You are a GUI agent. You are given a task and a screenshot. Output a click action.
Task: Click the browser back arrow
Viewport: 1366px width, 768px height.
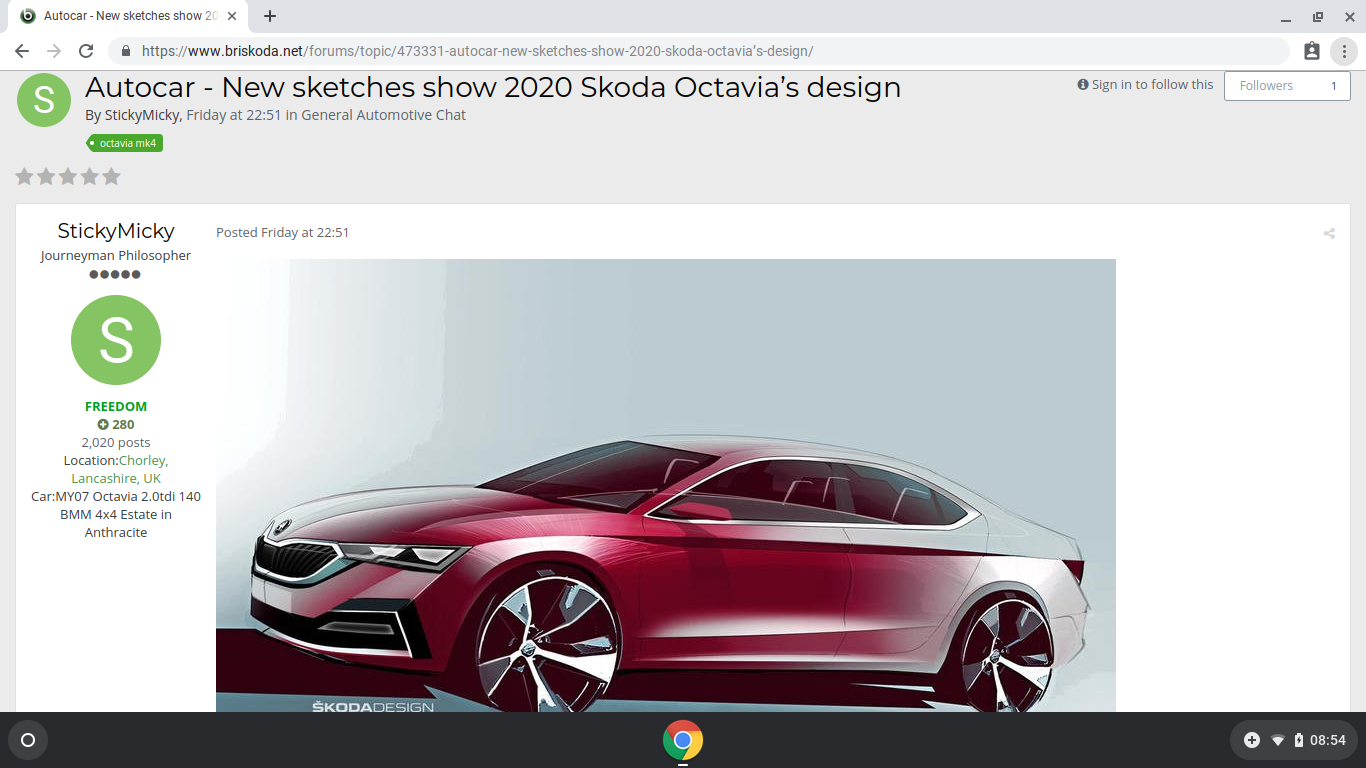point(22,51)
